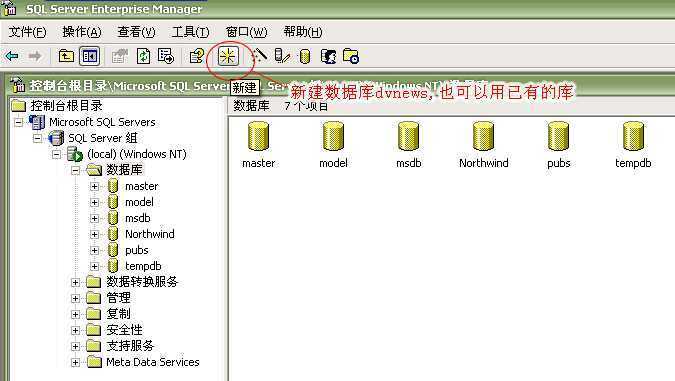
Task: Click the Back arrow toolbar icon
Action: click(12, 56)
